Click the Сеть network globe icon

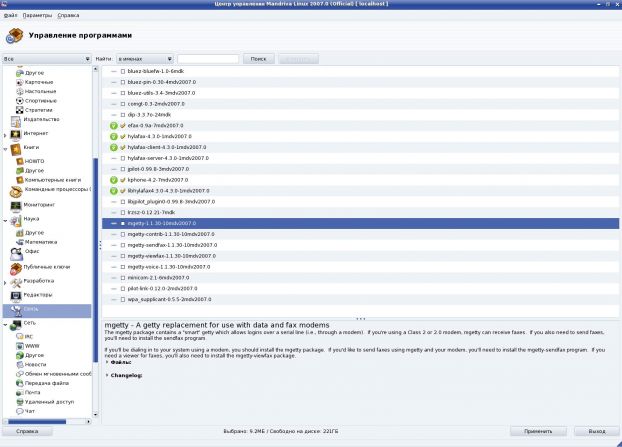(x=16, y=325)
